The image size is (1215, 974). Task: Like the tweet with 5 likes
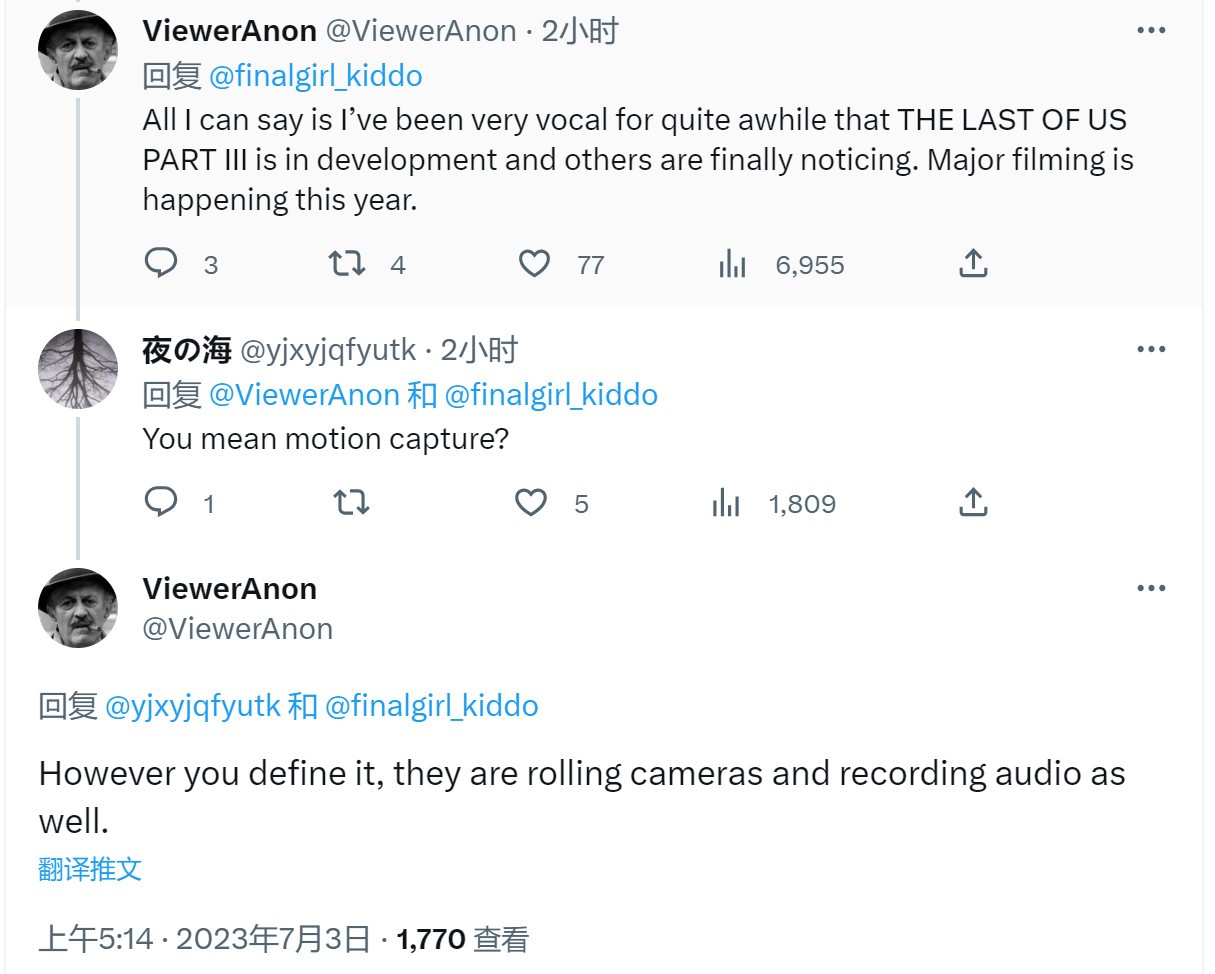pos(531,502)
